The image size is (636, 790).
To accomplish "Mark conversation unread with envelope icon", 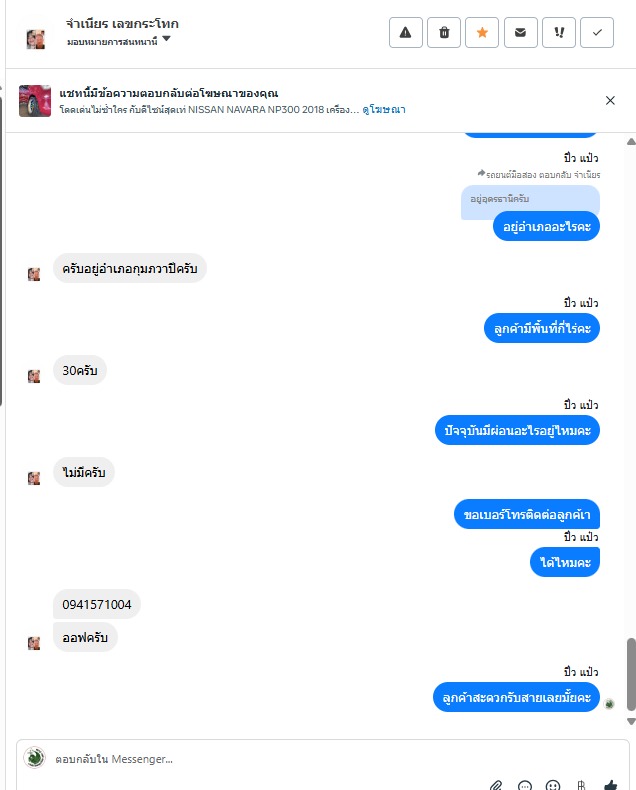I will tap(520, 33).
